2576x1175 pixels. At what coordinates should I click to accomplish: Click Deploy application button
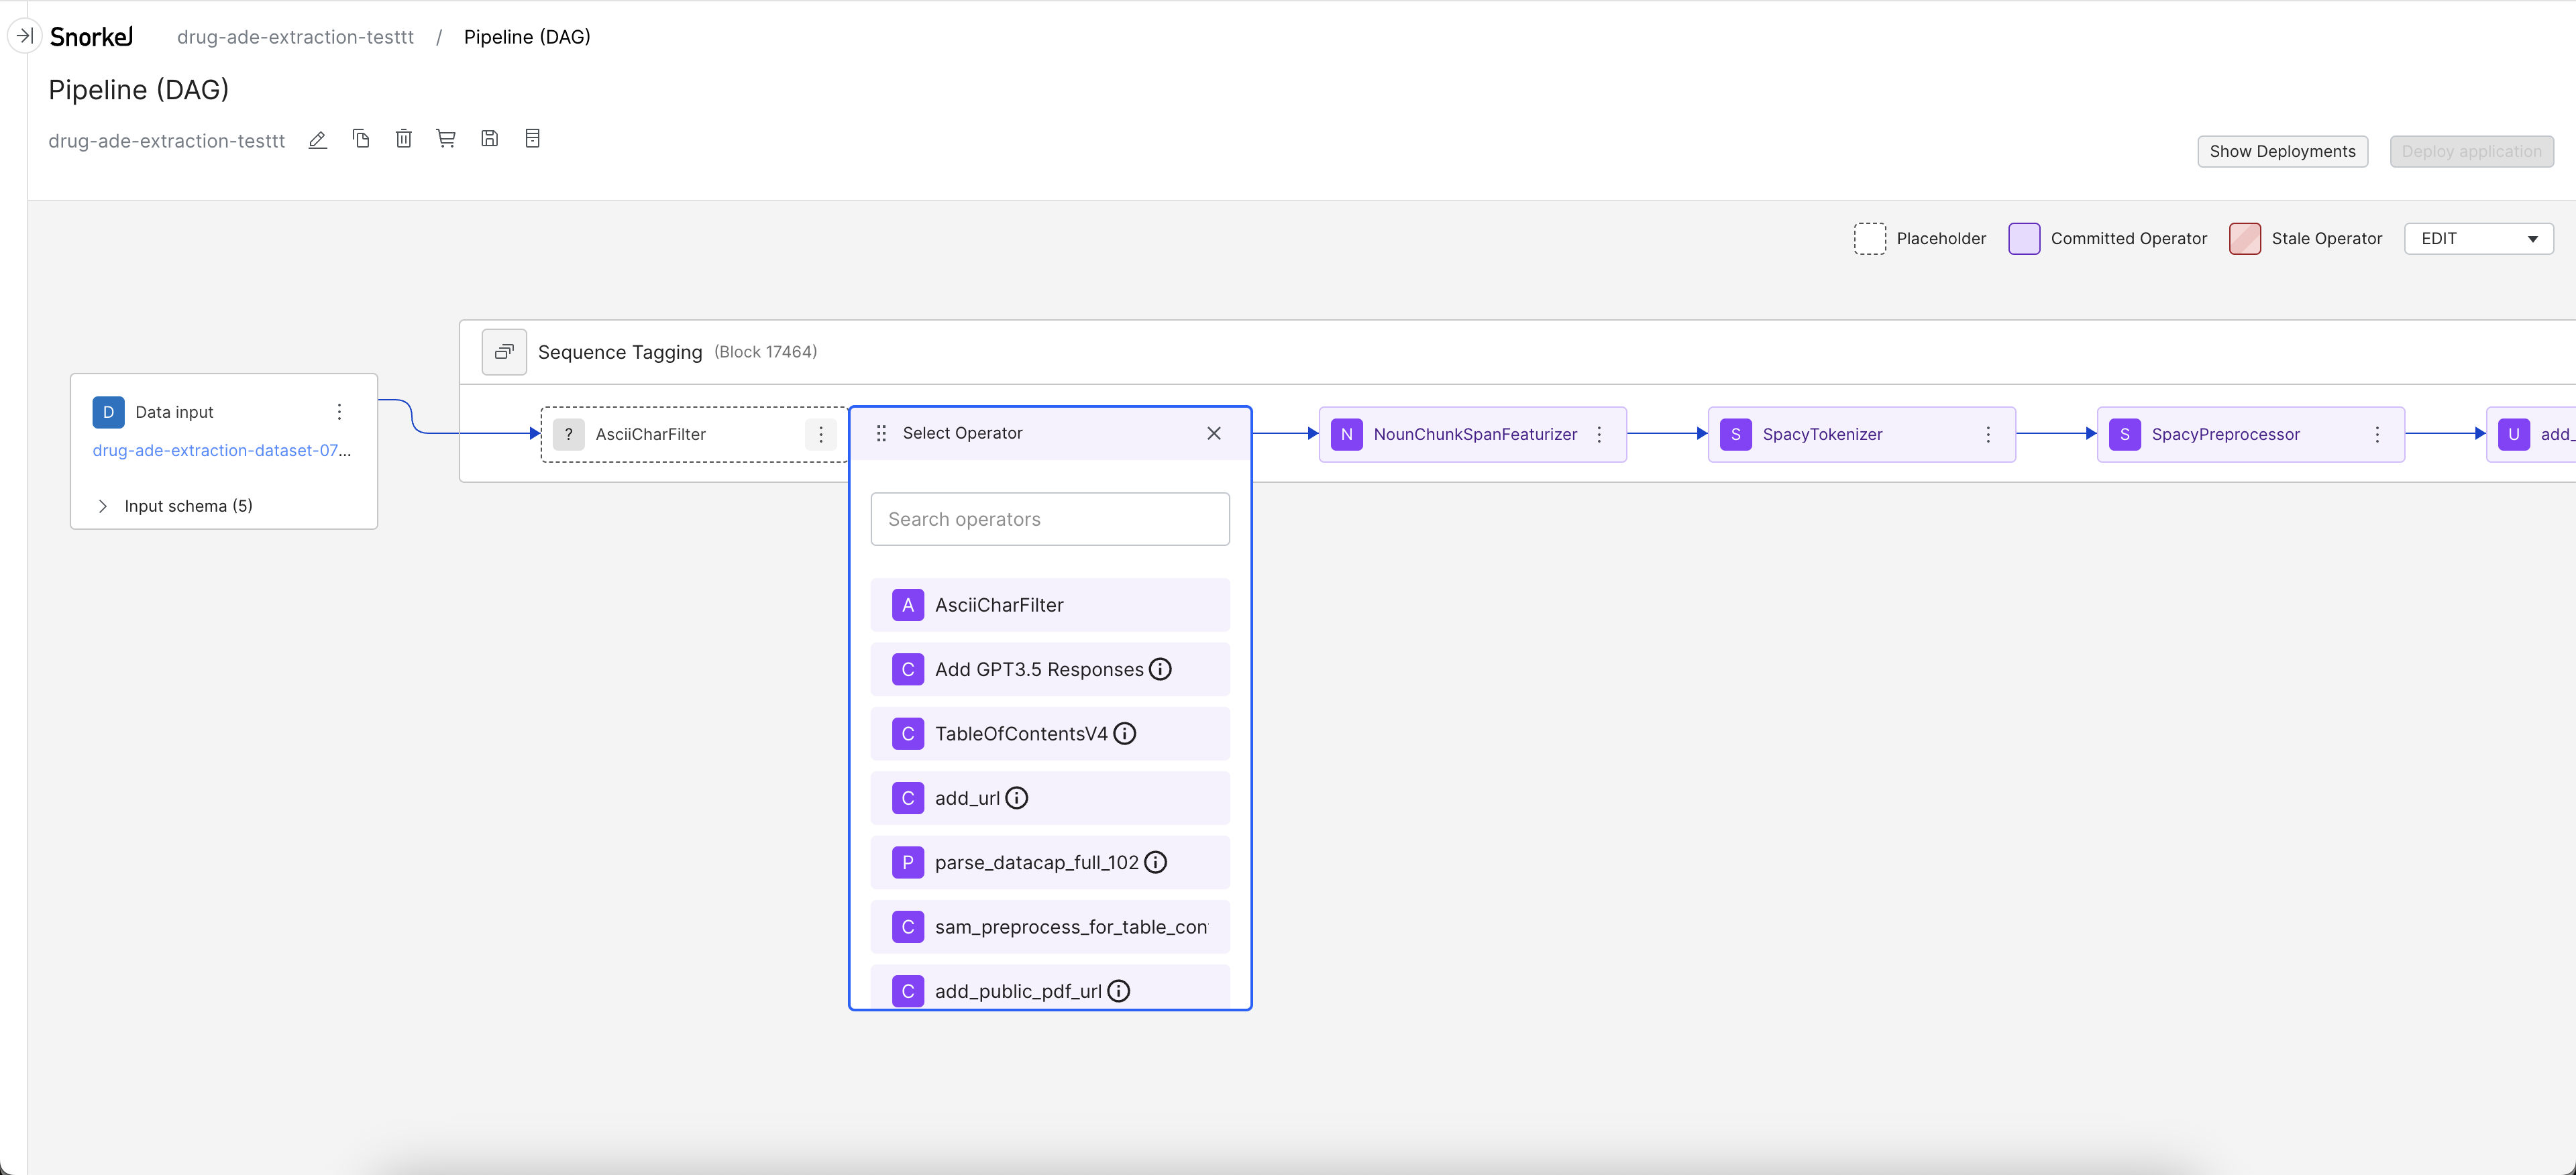pos(2472,151)
